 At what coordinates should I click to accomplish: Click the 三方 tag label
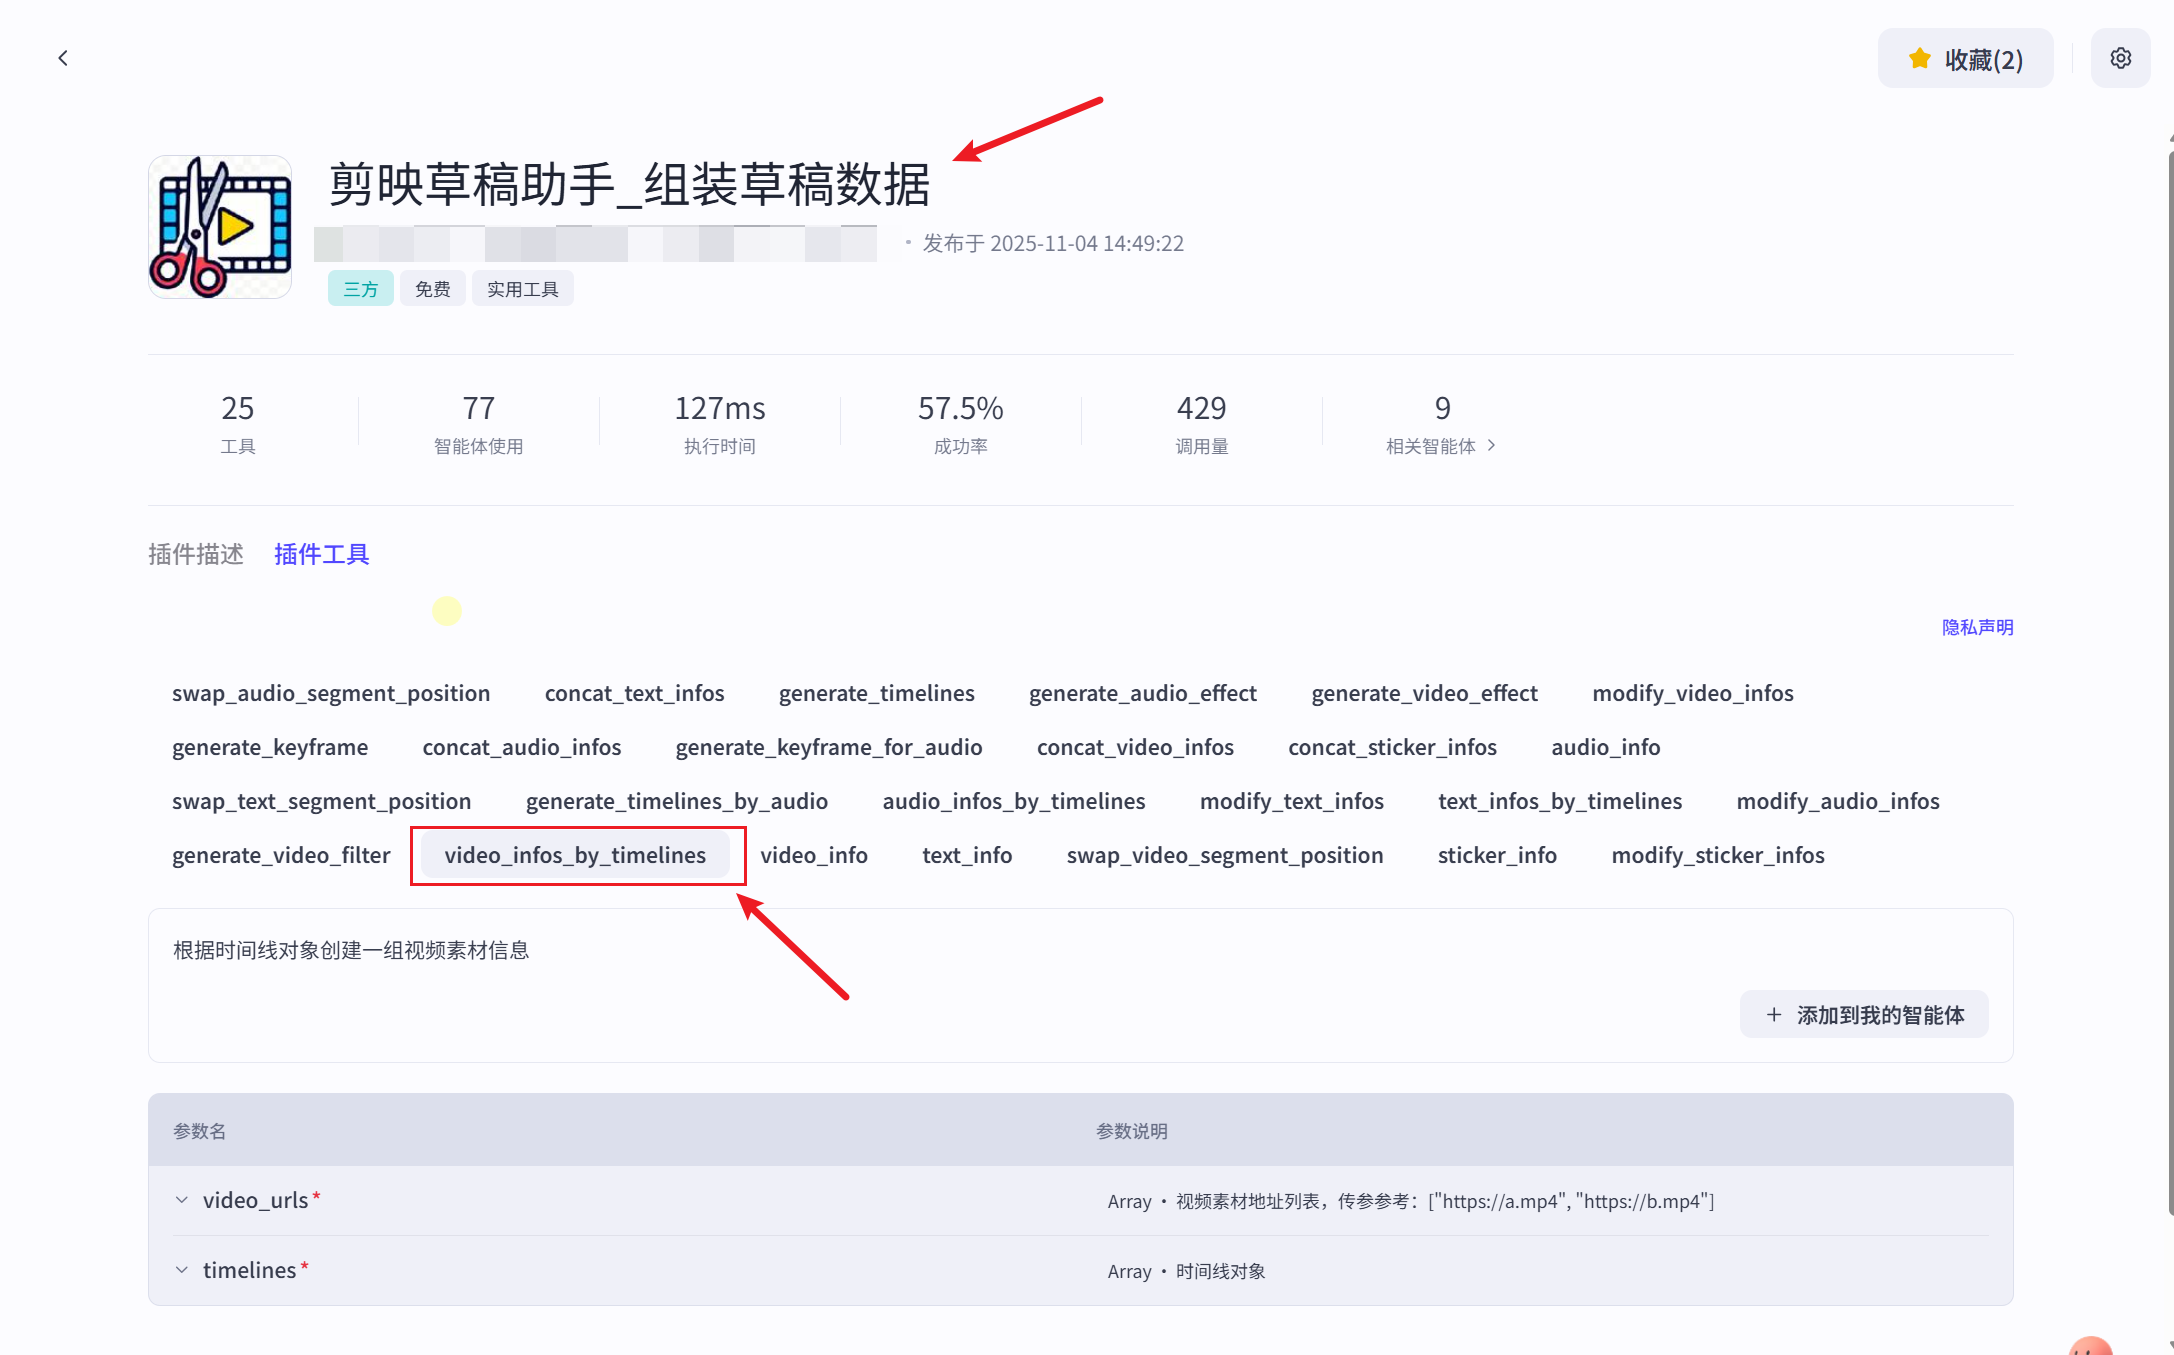pos(360,288)
